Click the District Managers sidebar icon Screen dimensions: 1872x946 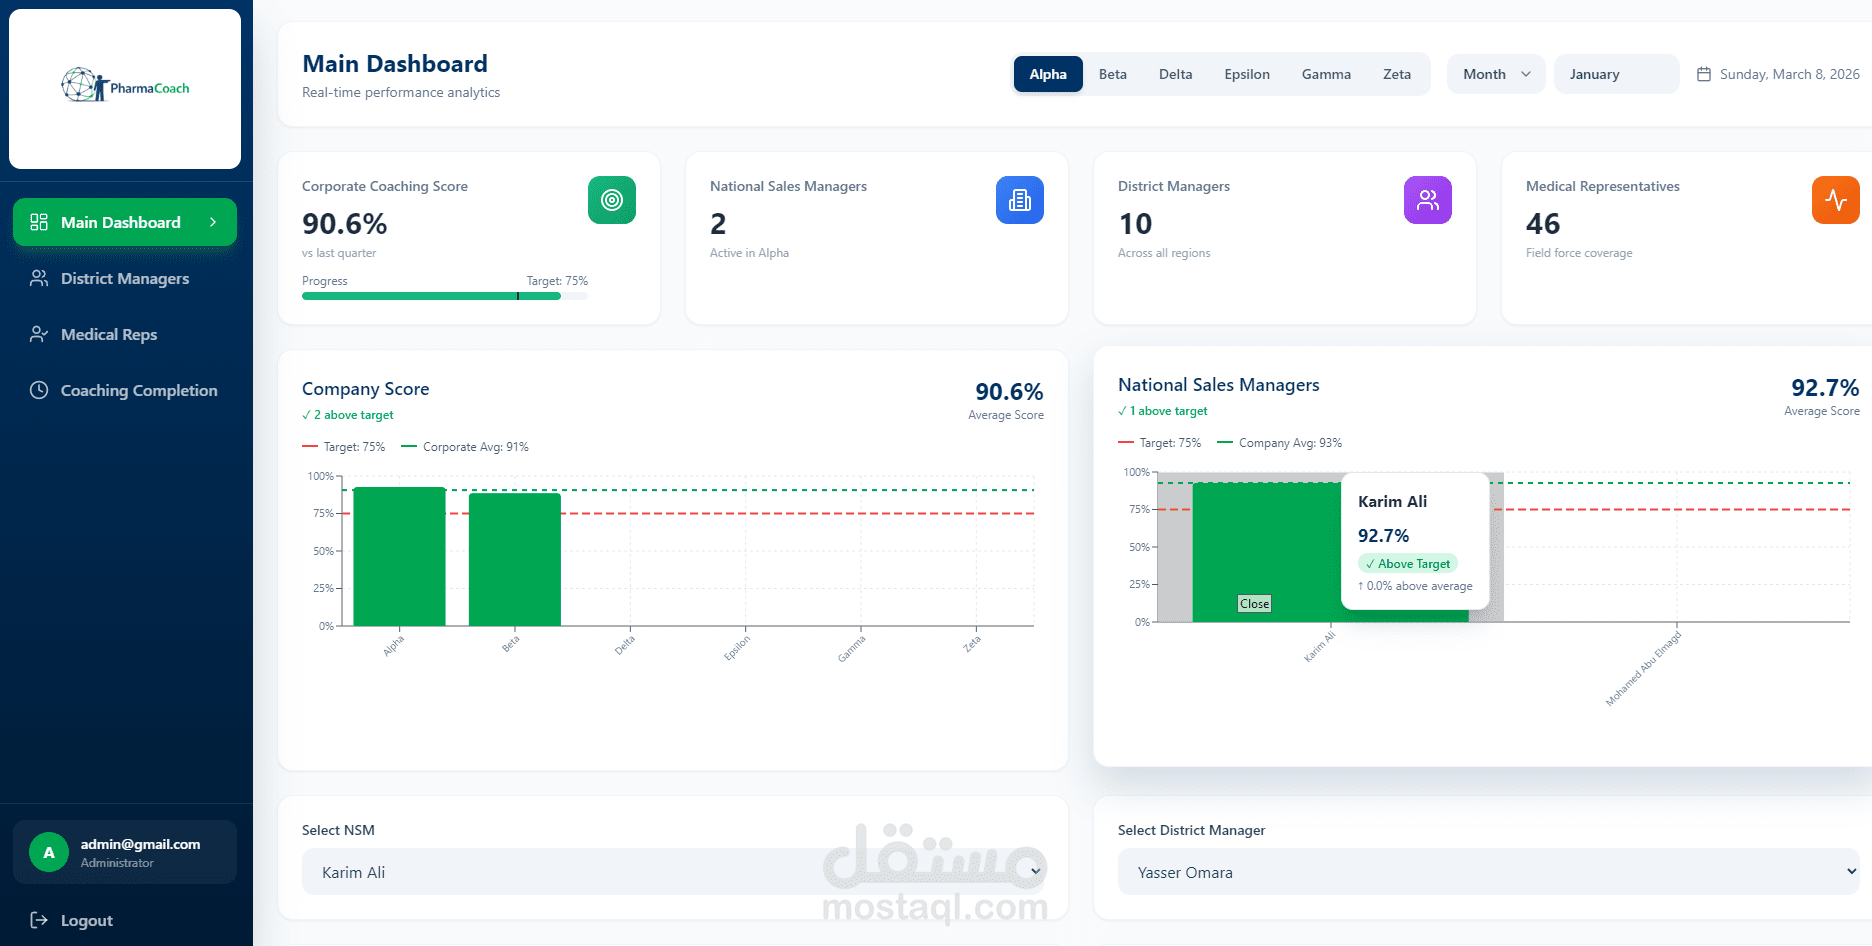39,278
